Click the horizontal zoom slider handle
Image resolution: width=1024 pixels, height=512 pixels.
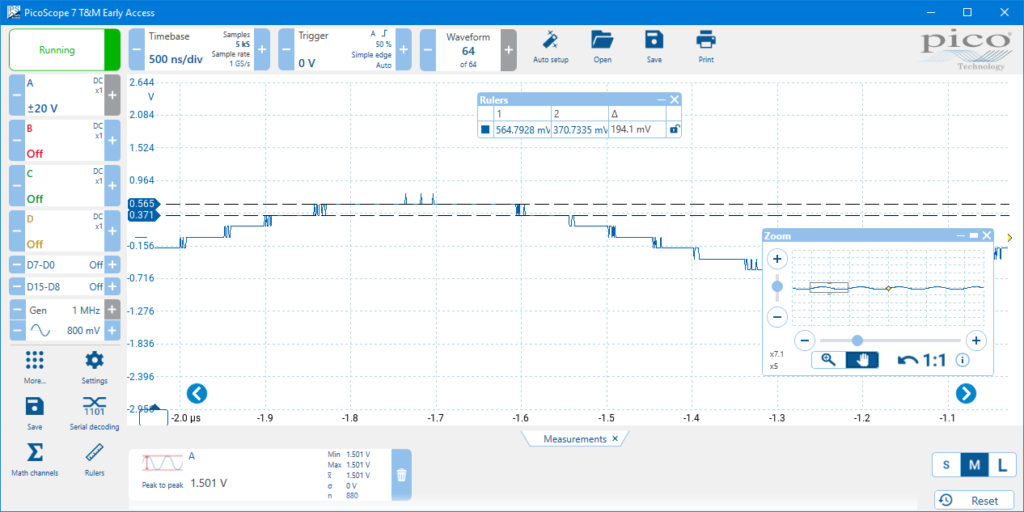(x=857, y=340)
